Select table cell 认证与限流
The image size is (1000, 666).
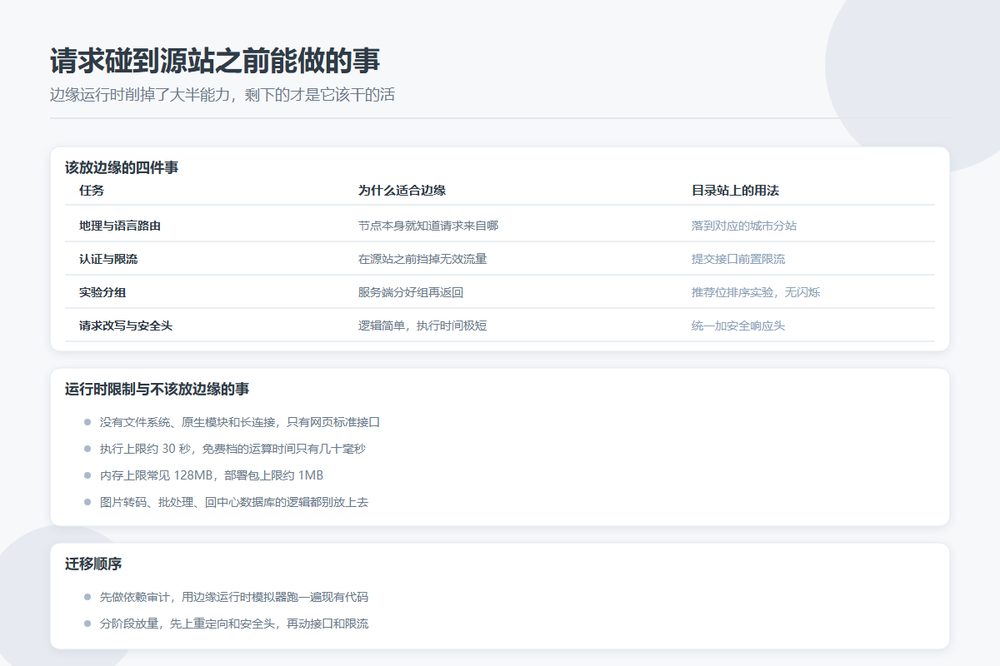click(x=108, y=259)
